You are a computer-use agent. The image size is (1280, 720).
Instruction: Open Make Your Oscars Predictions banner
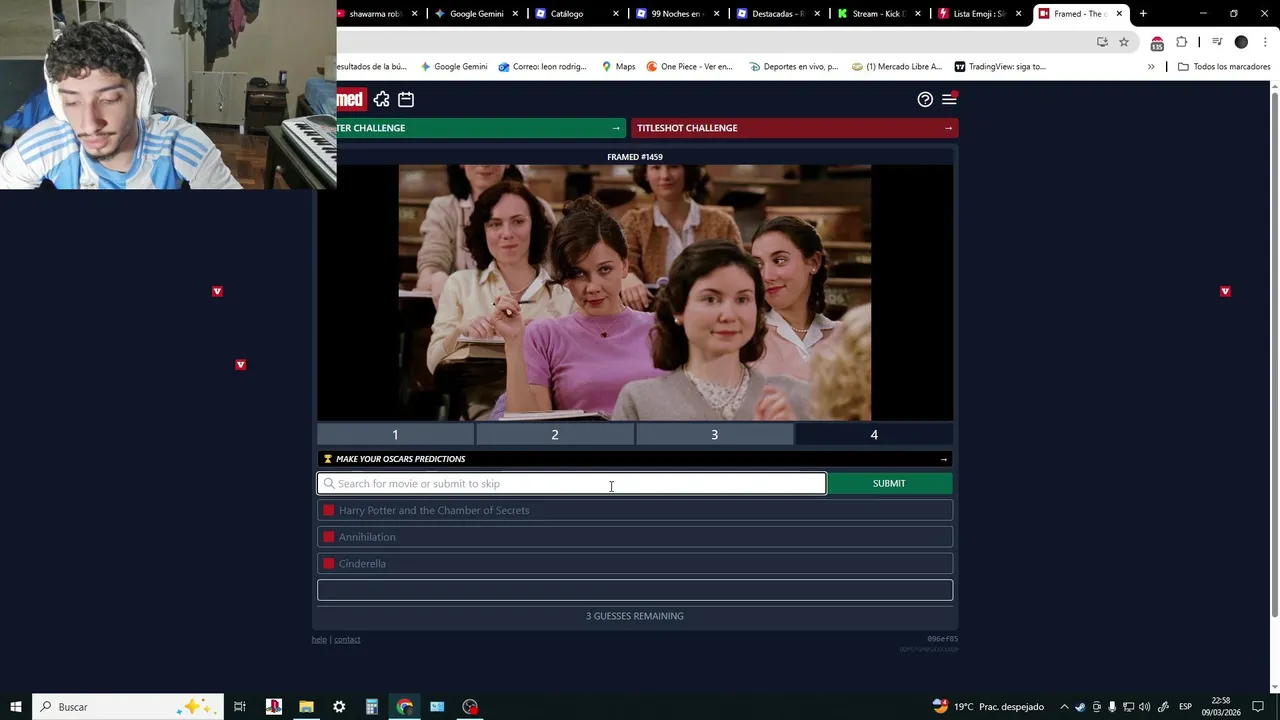coord(635,459)
